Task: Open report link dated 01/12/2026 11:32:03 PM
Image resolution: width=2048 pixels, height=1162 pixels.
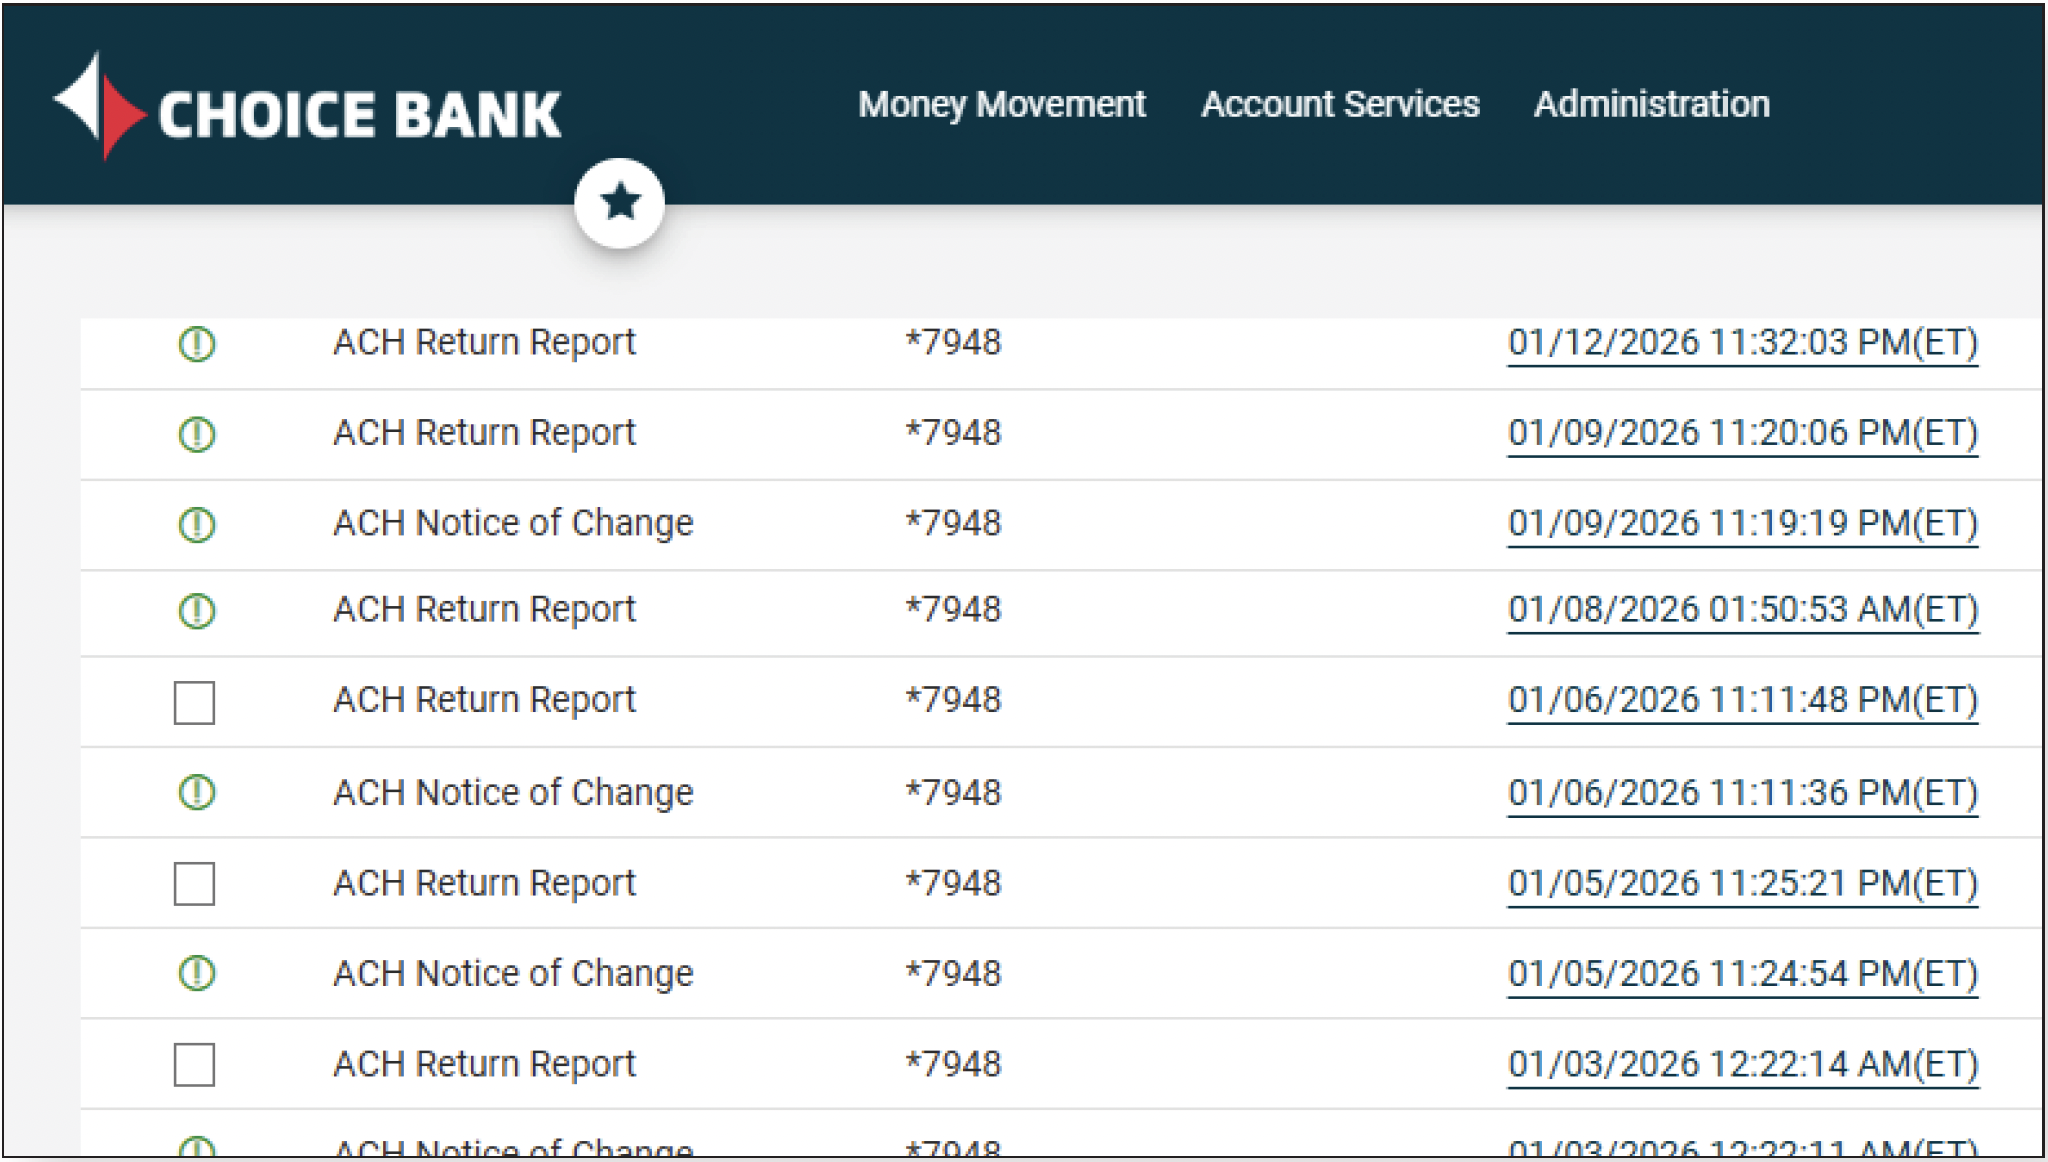Action: [1742, 343]
